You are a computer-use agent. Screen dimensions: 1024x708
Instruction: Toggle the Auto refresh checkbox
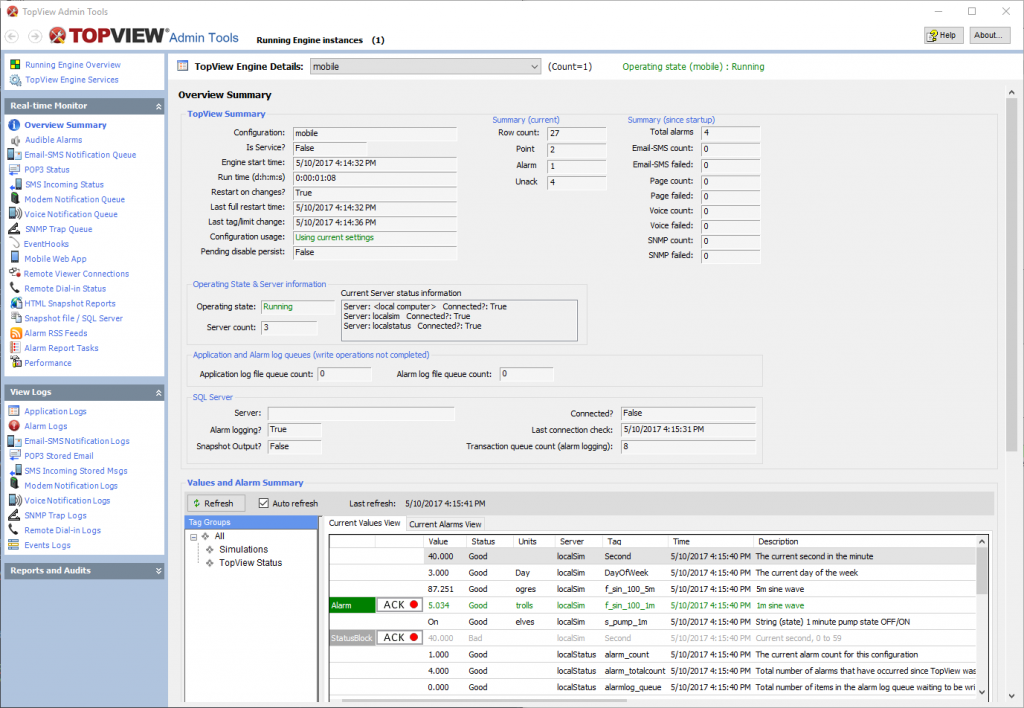coord(264,503)
